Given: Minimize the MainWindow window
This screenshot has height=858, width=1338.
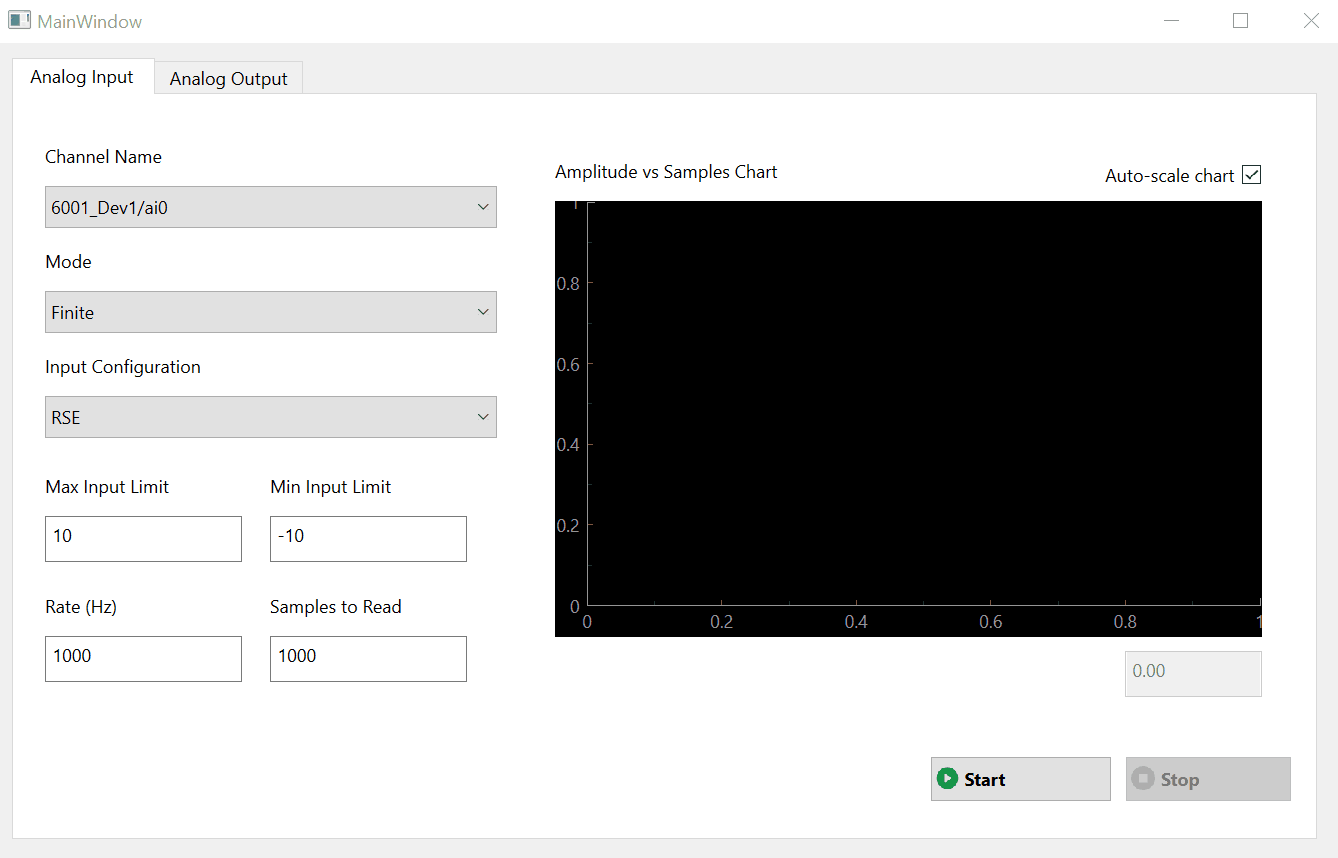Looking at the screenshot, I should 1171,21.
